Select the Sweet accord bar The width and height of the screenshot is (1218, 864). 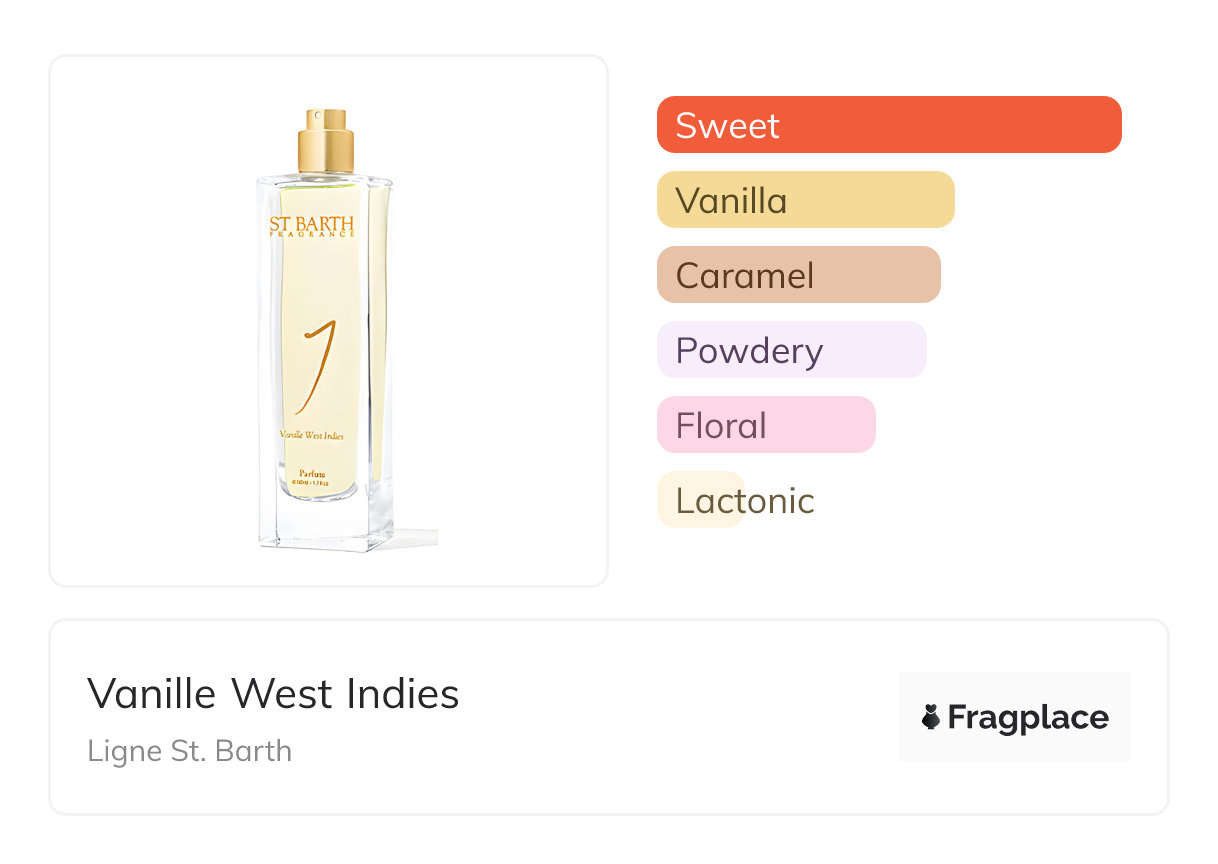[888, 125]
